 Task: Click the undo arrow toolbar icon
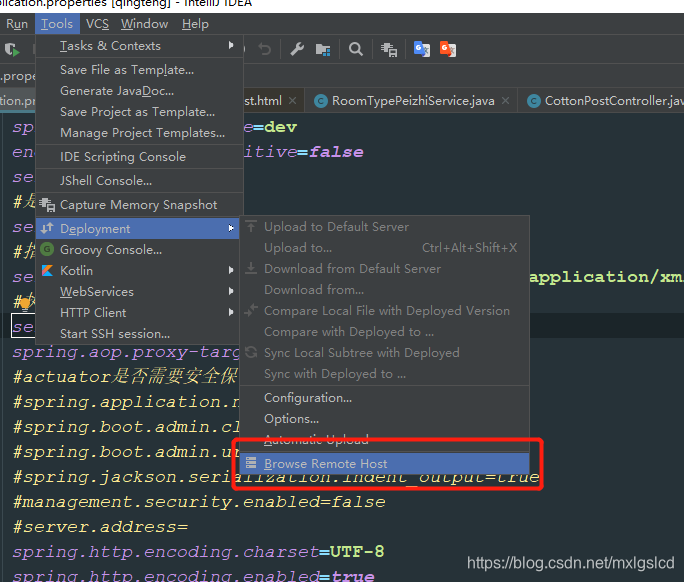click(264, 49)
